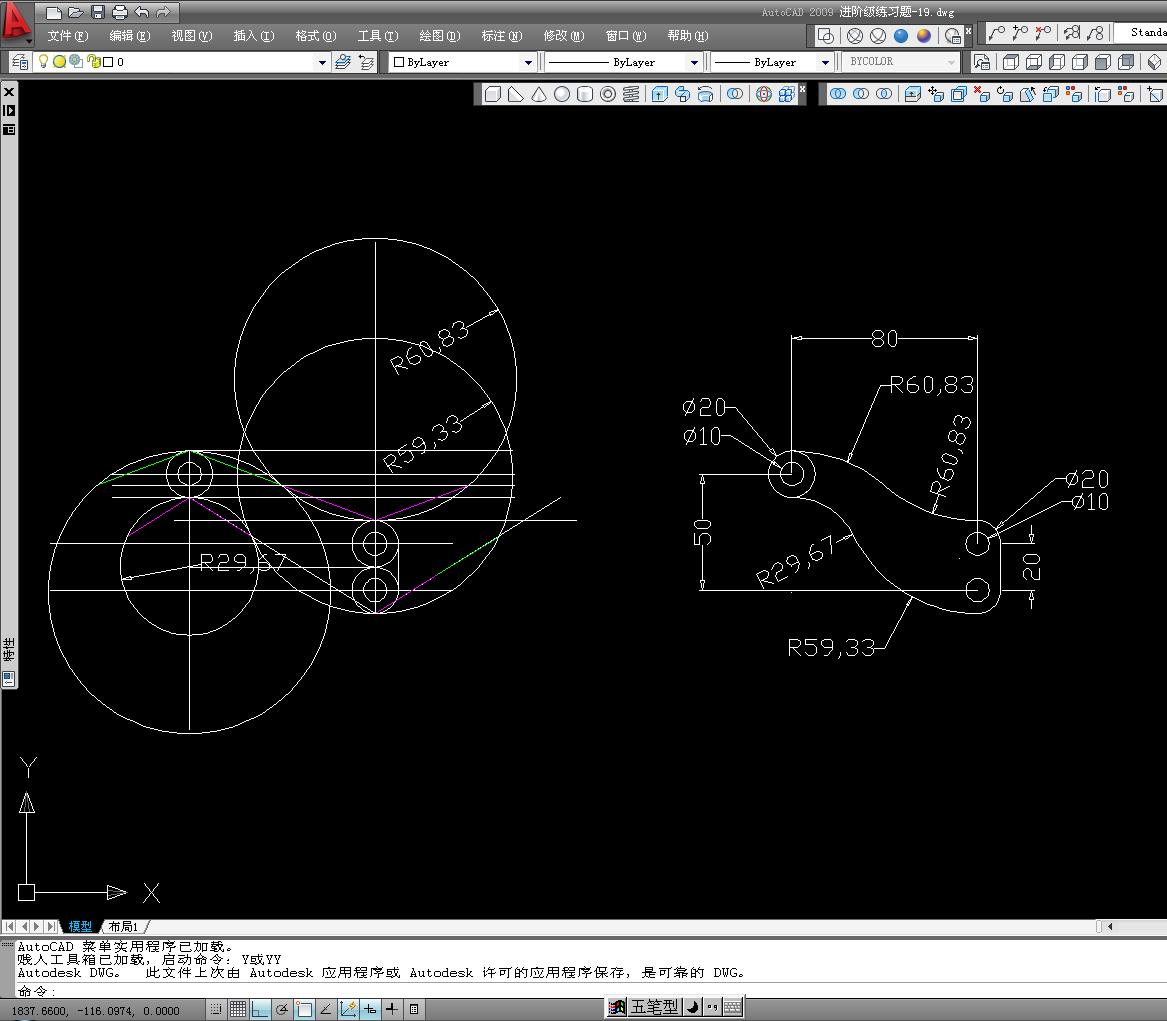Click the Multileader tool icon
Screen dimensions: 1167x1021
997,33
